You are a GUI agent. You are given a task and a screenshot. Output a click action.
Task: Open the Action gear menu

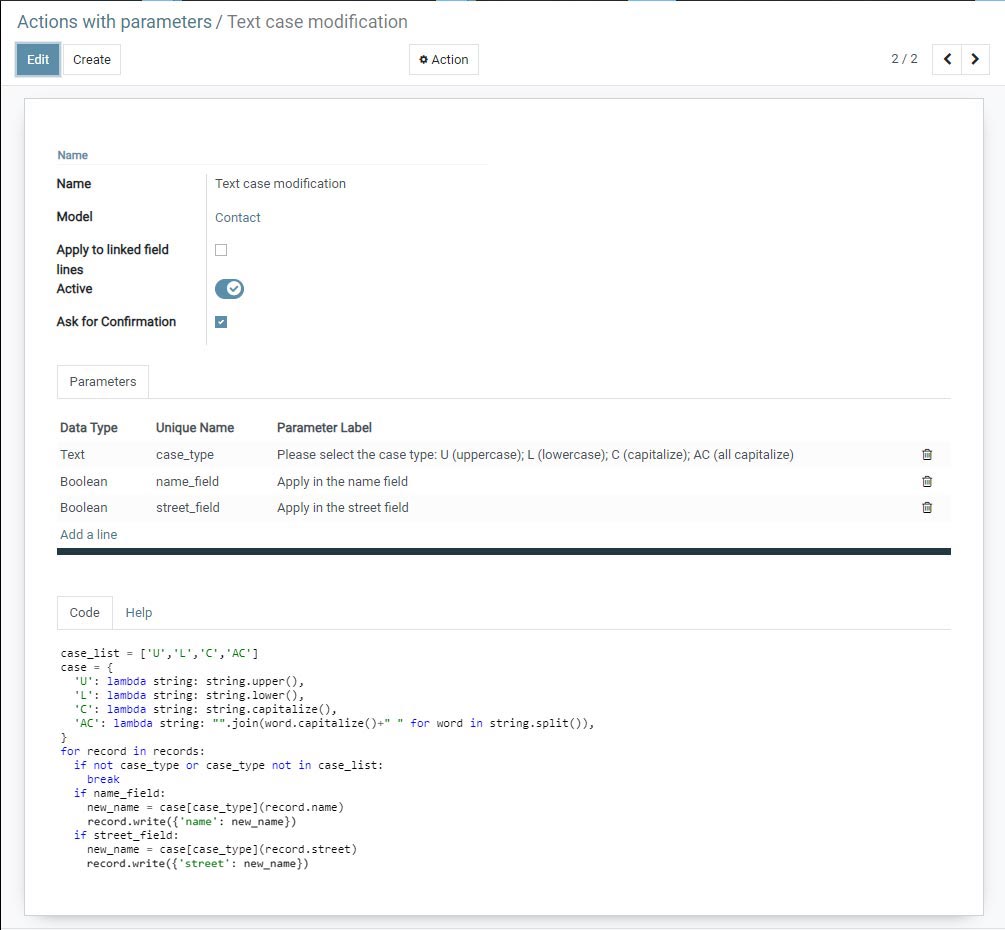pos(443,59)
